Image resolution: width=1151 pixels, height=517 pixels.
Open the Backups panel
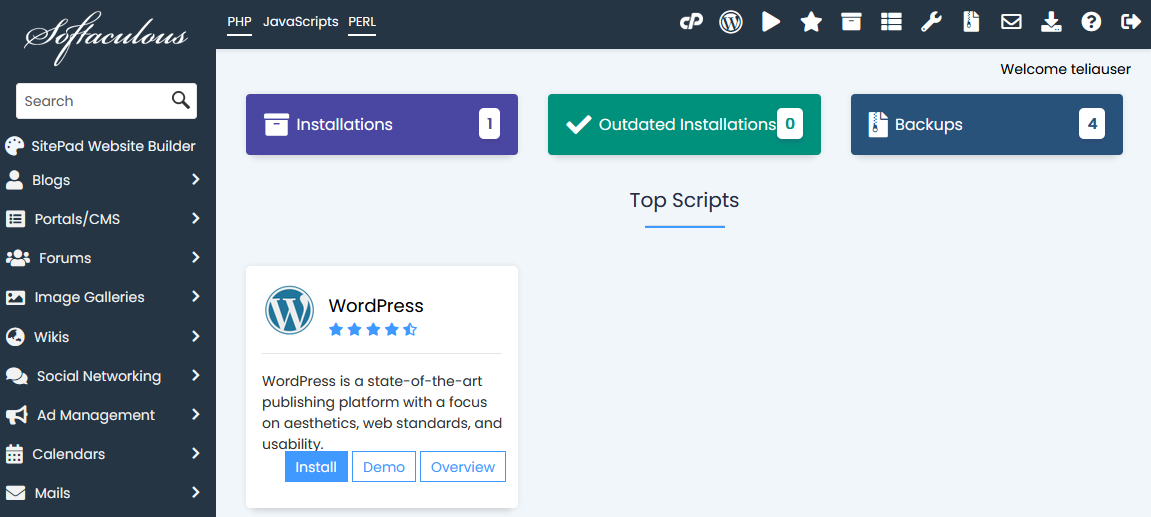pos(987,124)
